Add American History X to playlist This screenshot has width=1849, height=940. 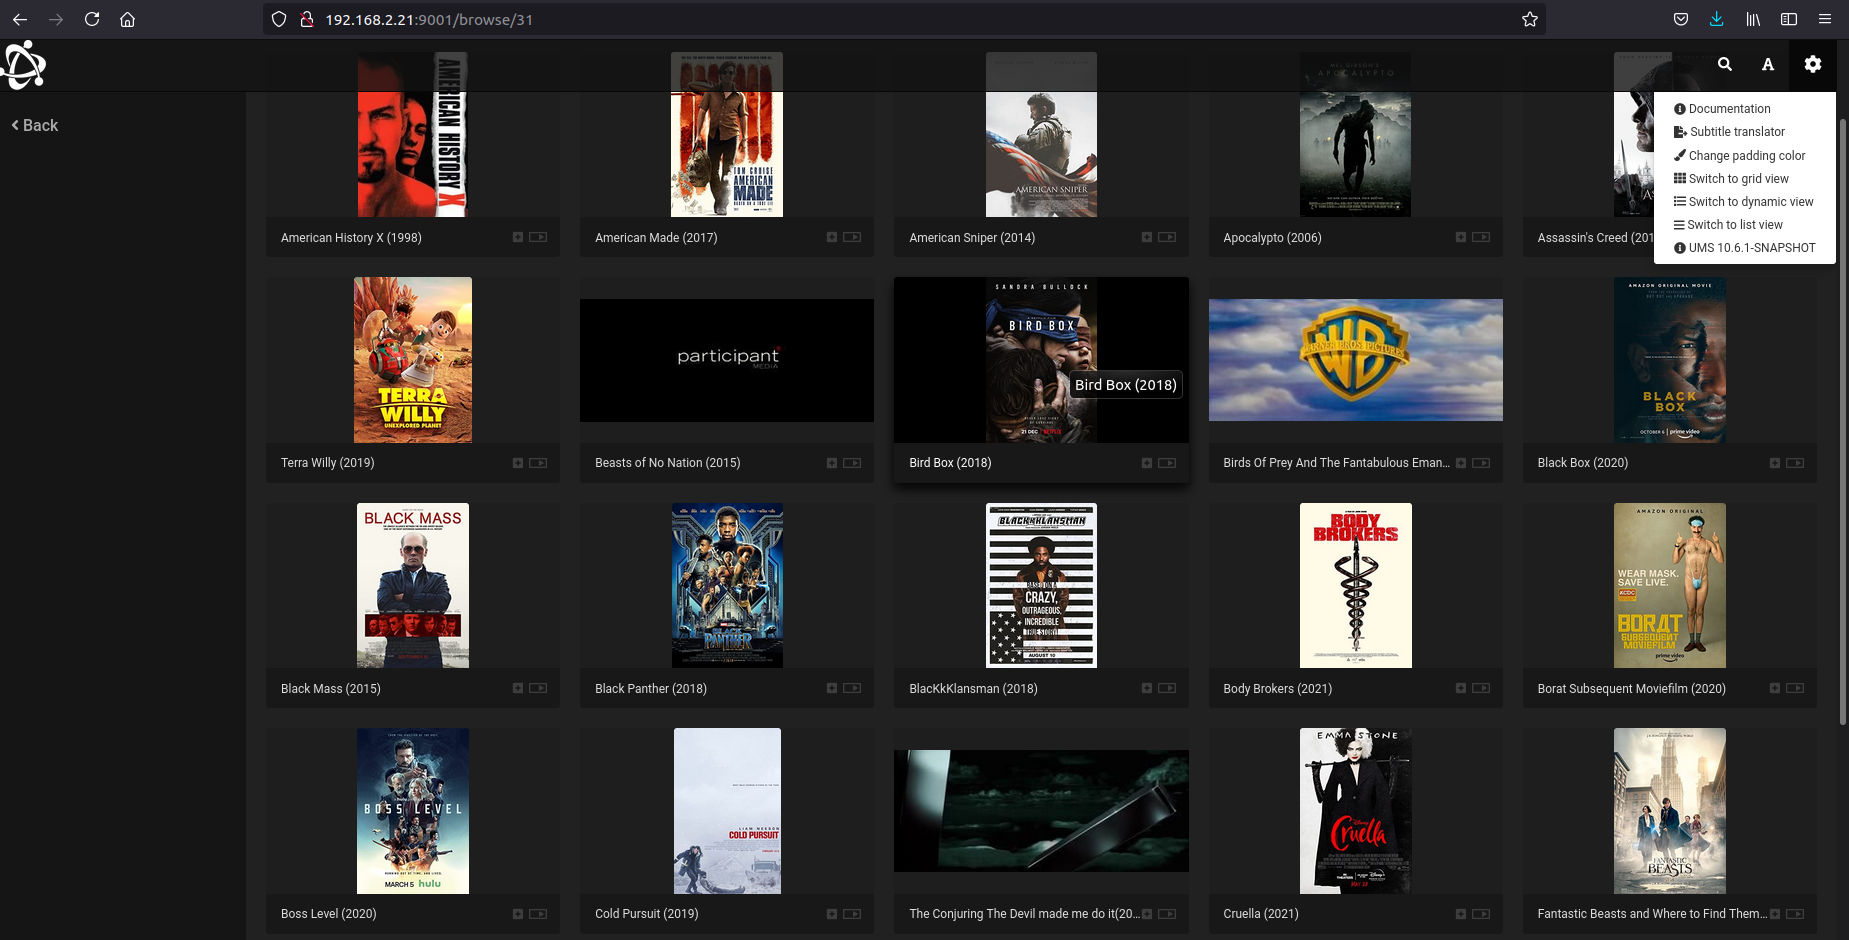[x=518, y=237]
